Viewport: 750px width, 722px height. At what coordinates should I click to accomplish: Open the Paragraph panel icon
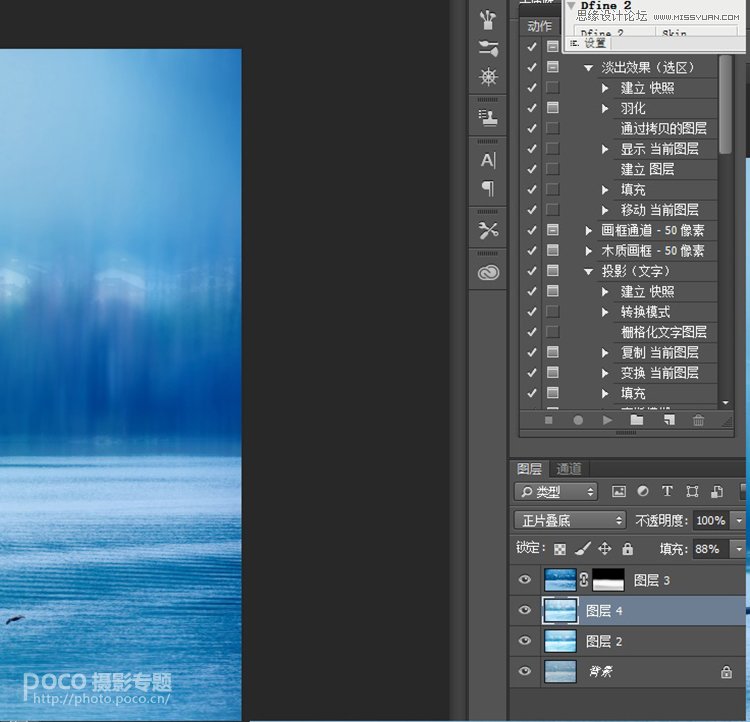point(488,188)
